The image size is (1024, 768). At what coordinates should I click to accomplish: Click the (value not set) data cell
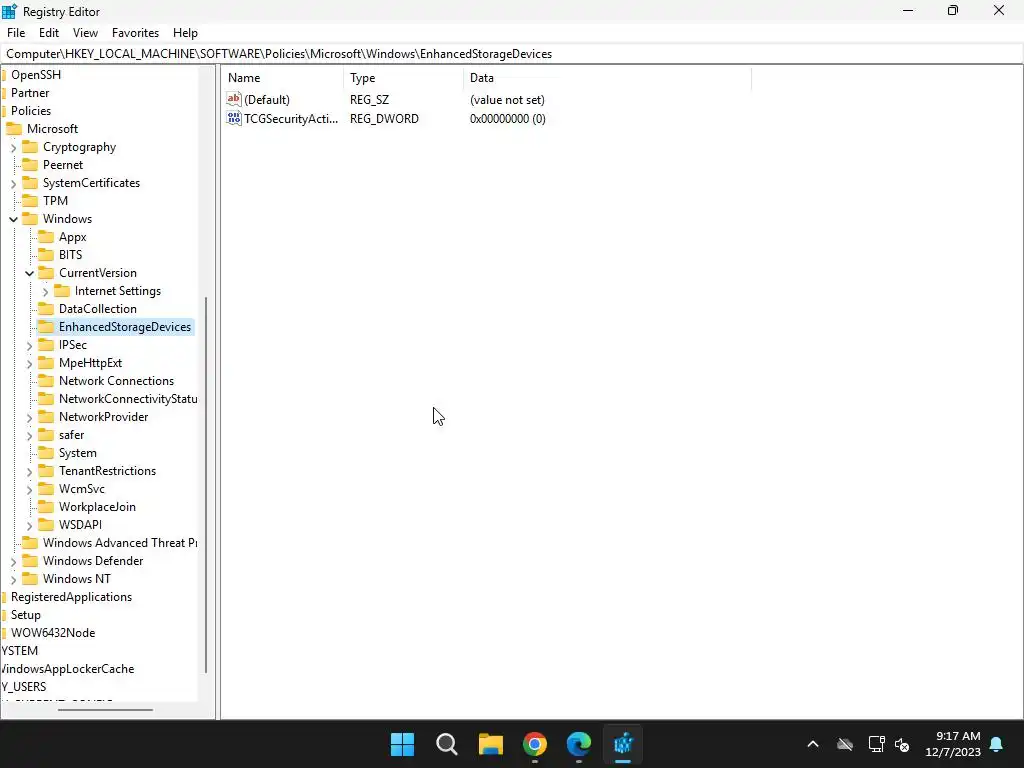click(x=507, y=99)
